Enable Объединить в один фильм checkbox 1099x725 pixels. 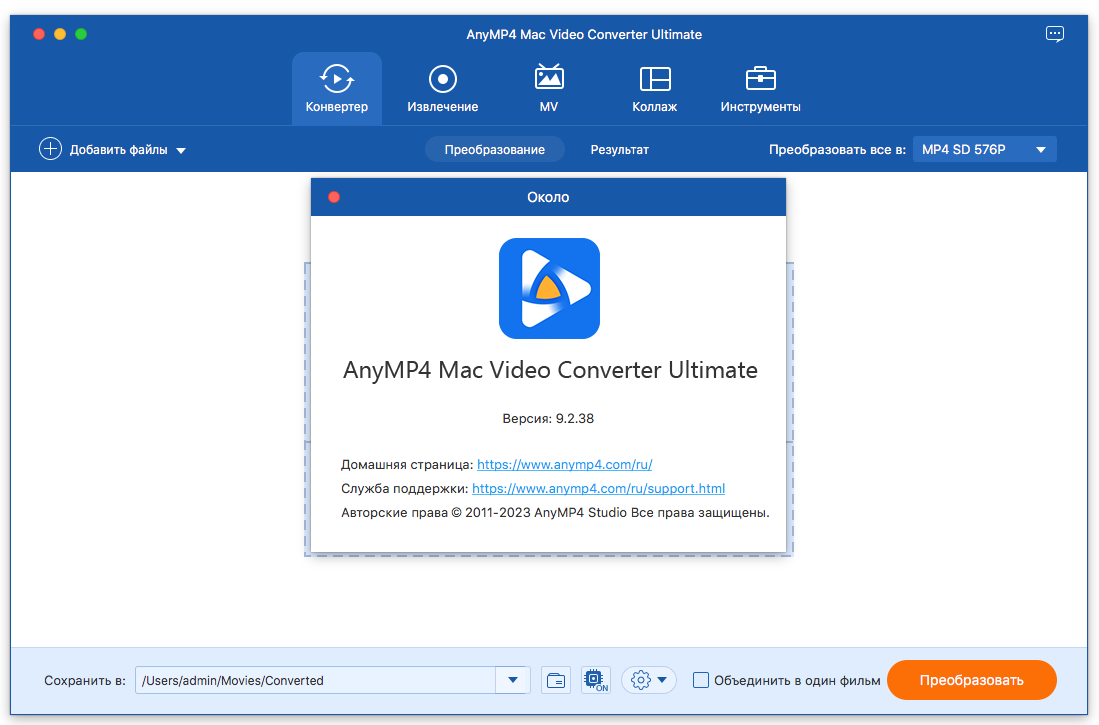pos(701,680)
